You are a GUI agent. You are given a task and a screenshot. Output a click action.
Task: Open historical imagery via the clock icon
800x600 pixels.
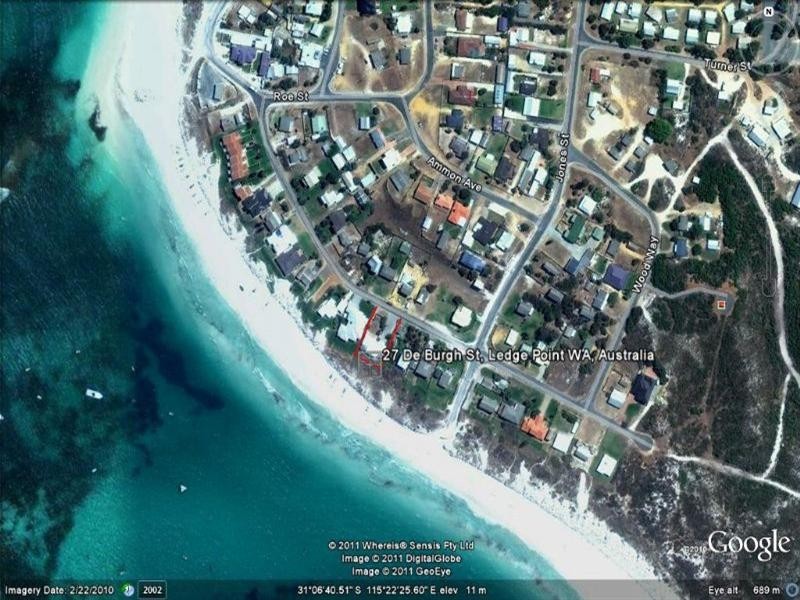click(128, 590)
